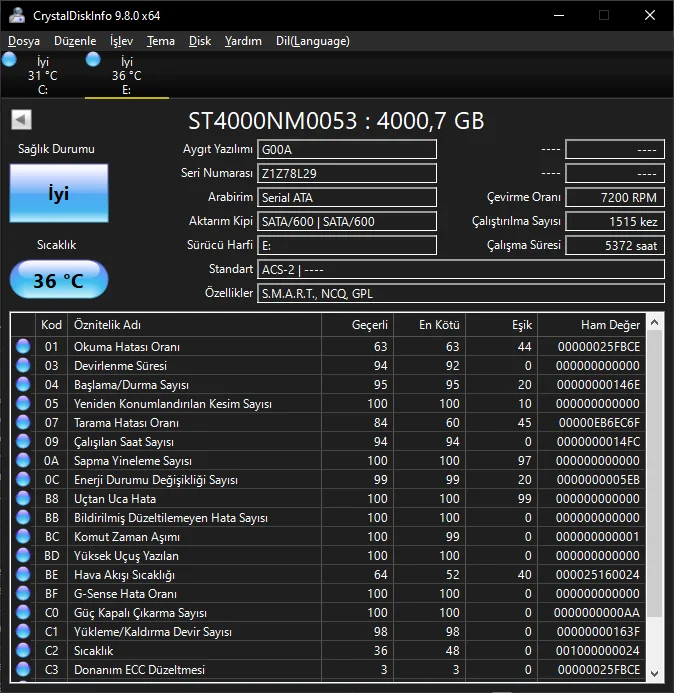This screenshot has height=693, width=674.
Task: Click status orb for C2 Sıcaklık row
Action: (x=23, y=650)
